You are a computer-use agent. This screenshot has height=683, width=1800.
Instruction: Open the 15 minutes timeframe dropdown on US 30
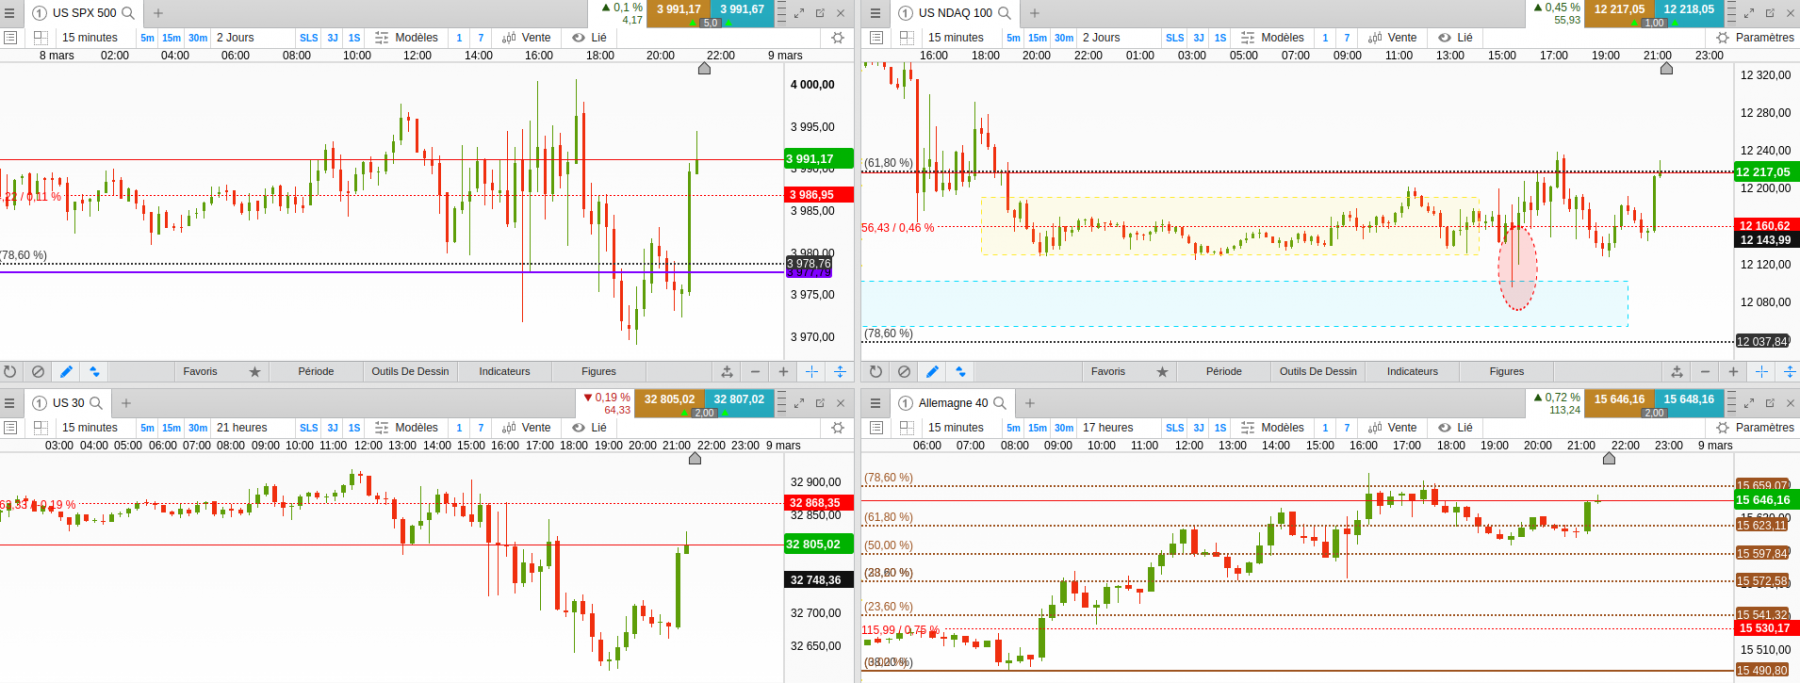coord(90,427)
